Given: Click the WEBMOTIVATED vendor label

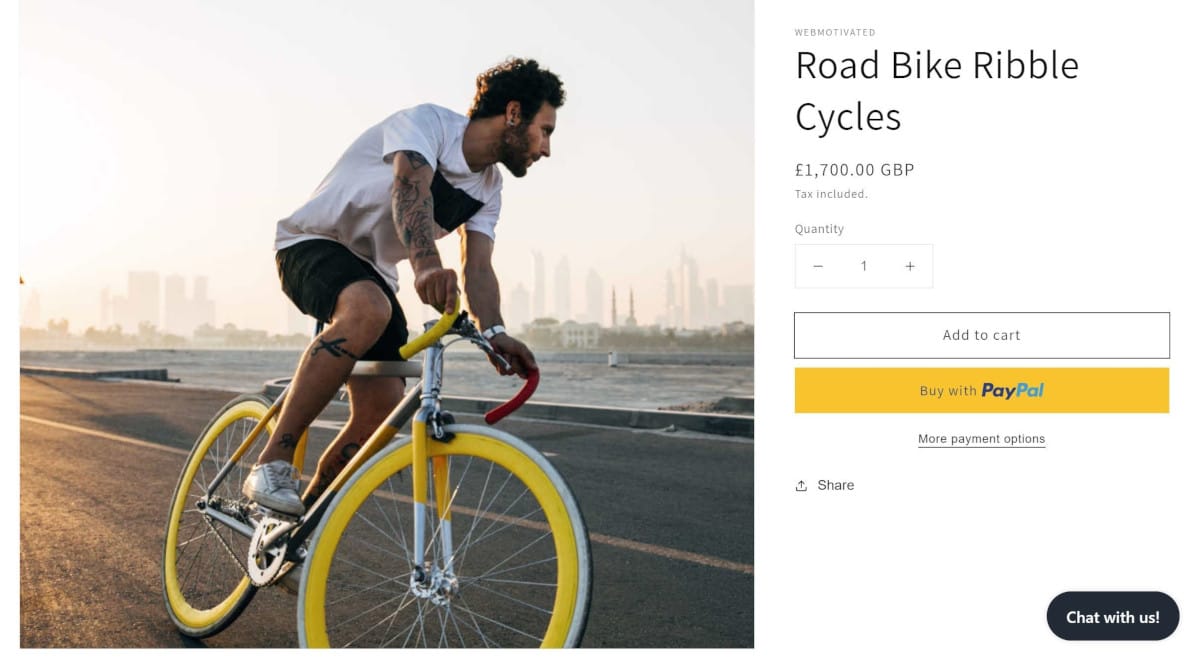Looking at the screenshot, I should 835,33.
